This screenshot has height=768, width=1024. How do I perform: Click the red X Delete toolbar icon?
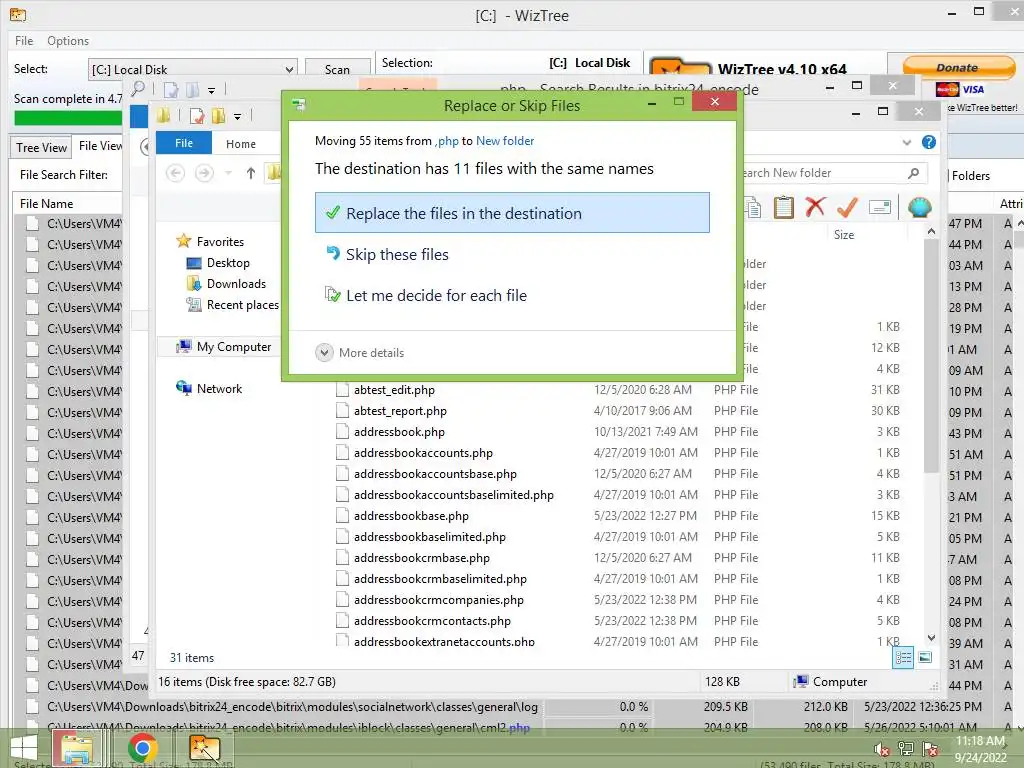pyautogui.click(x=814, y=207)
